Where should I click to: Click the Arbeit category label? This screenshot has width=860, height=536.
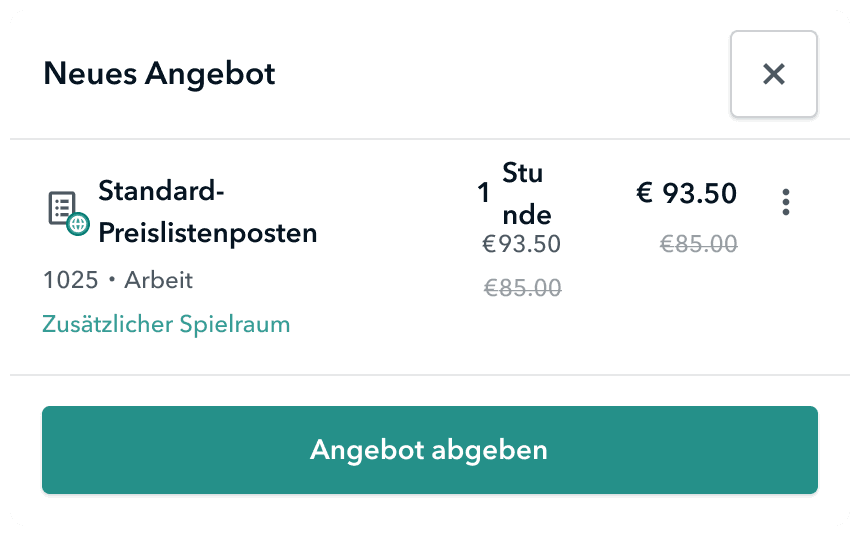click(158, 280)
